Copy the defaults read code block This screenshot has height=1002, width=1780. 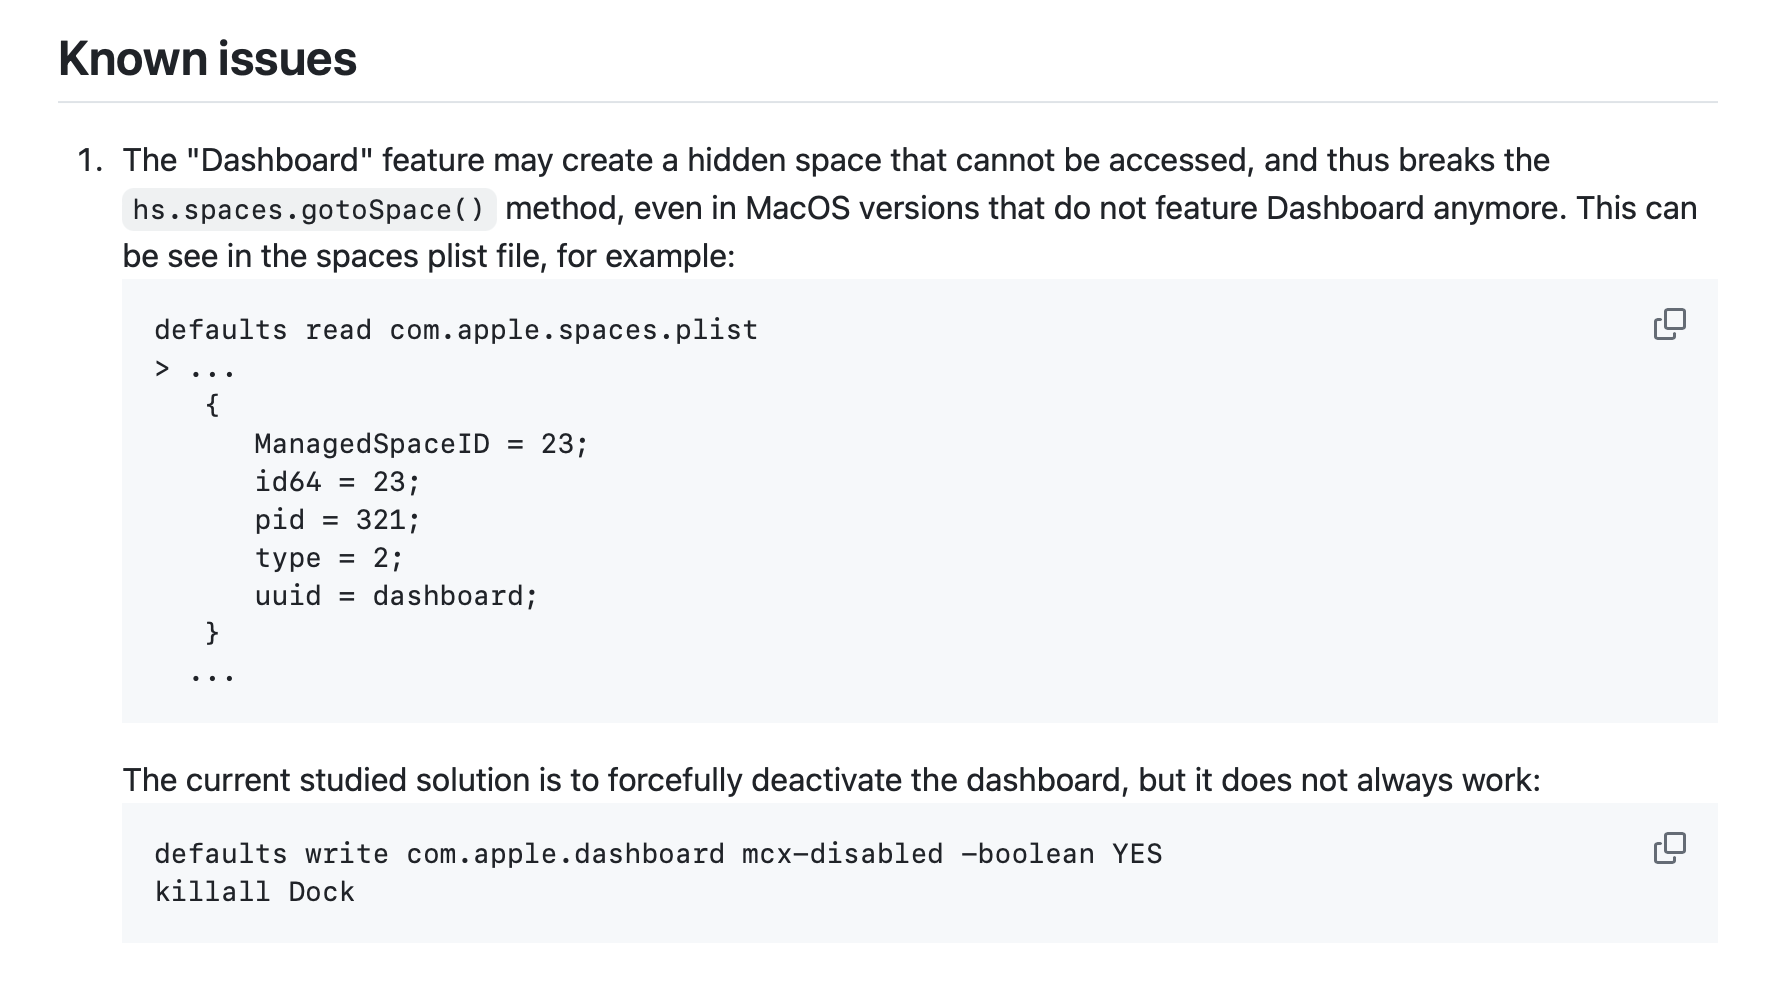pos(1669,324)
